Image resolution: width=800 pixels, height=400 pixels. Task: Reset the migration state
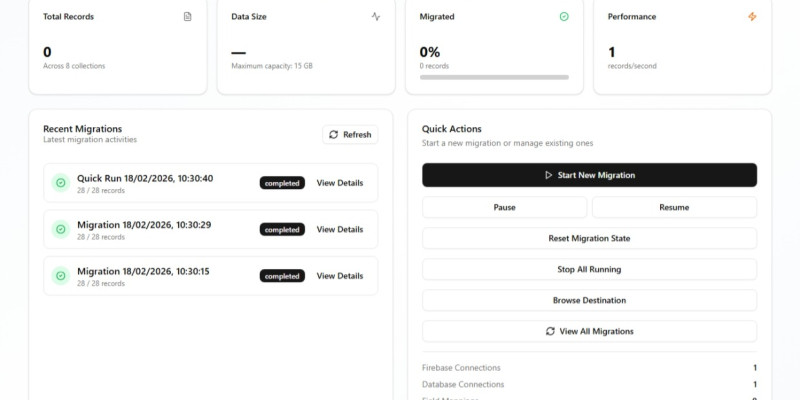589,239
